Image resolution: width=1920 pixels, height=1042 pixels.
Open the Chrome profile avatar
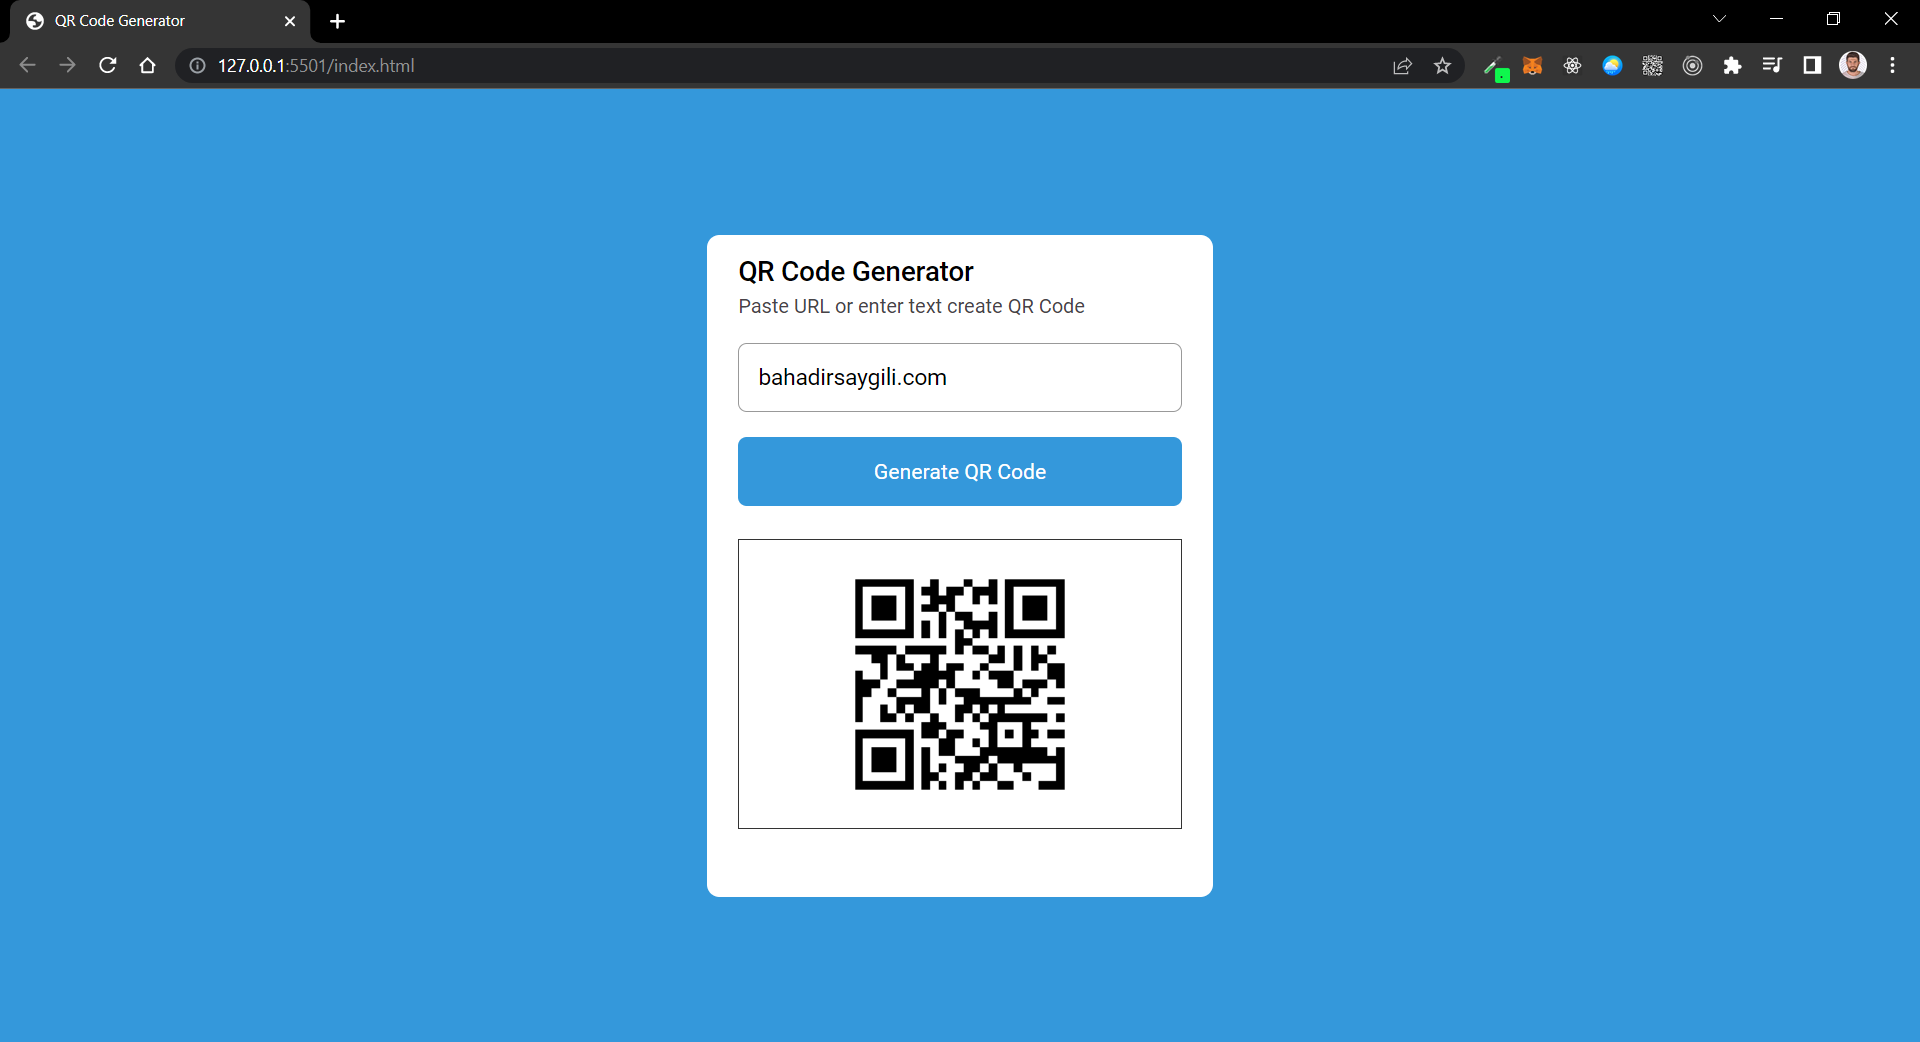tap(1853, 65)
